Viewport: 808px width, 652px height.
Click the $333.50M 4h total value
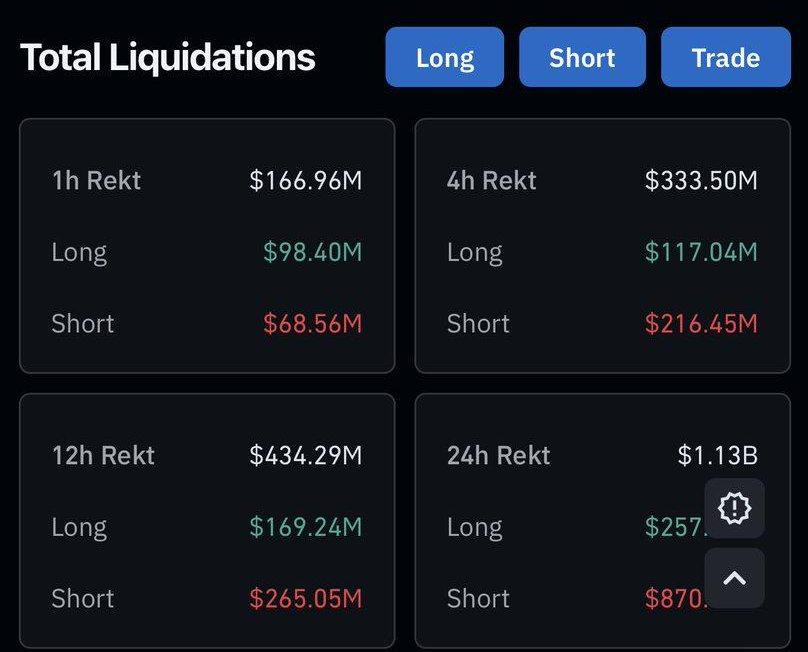701,180
